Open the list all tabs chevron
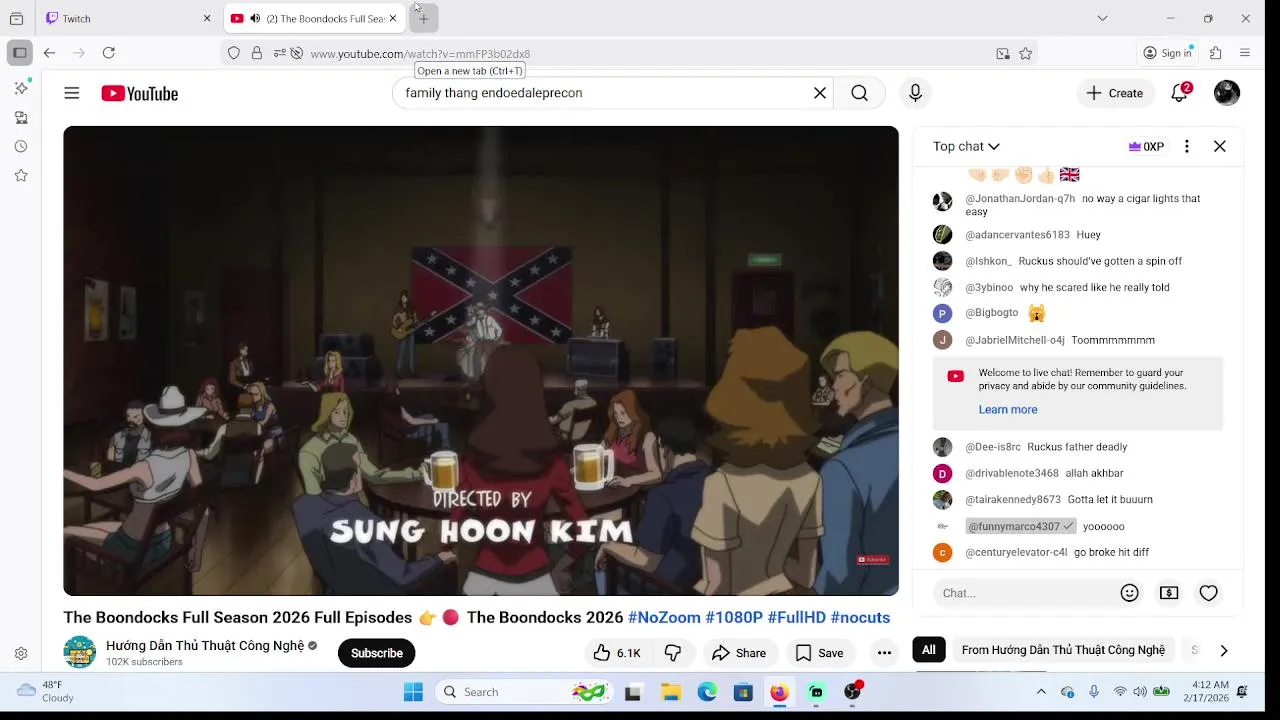Viewport: 1280px width, 720px height. point(1102,18)
